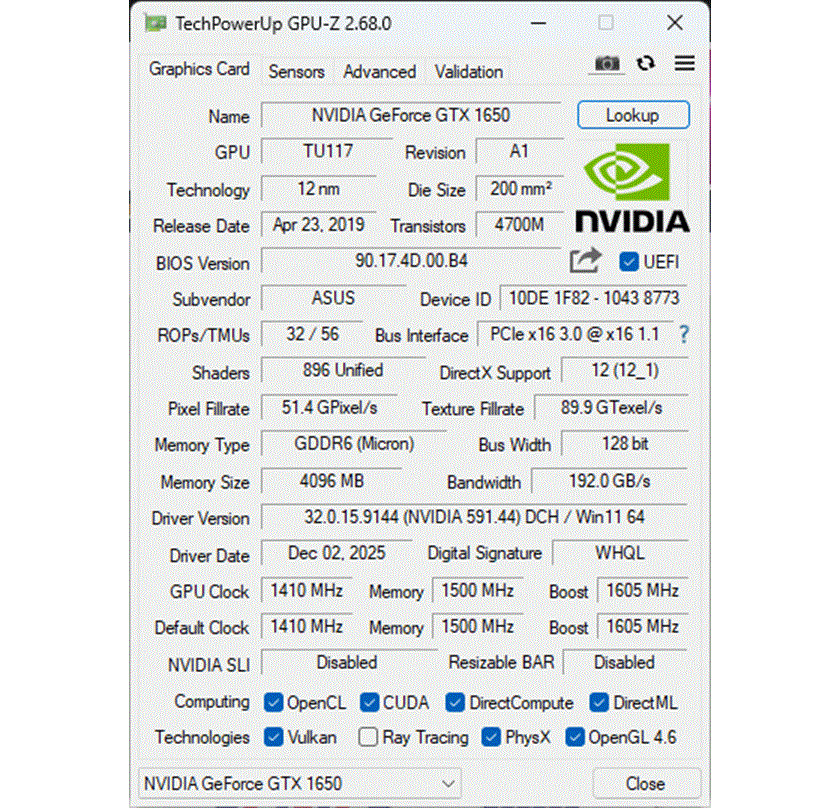Click the TechPowerUp GPU-Z 2.68.0 title text
The height and width of the screenshot is (808, 830).
pyautogui.click(x=283, y=24)
